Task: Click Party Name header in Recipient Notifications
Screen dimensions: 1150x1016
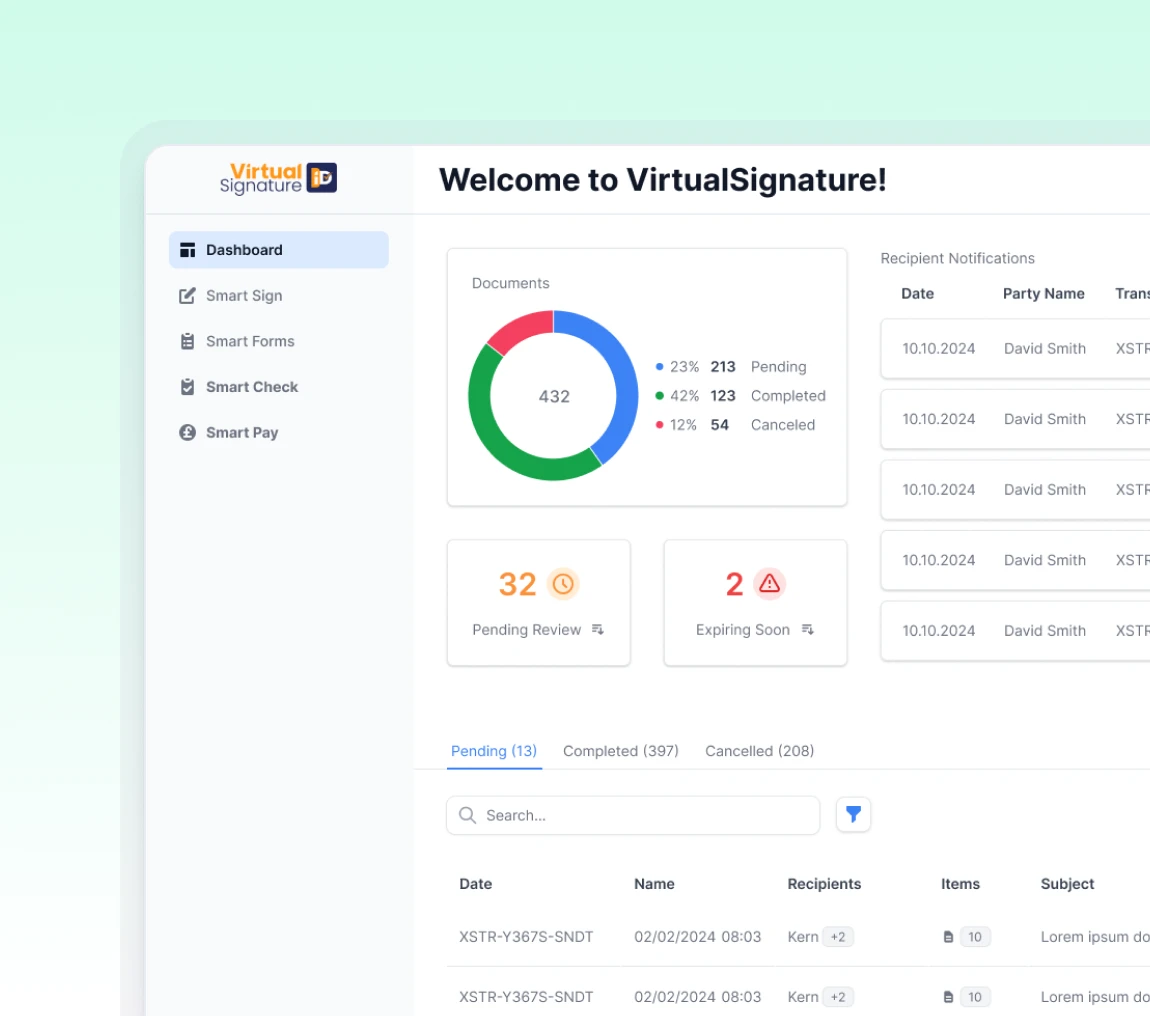Action: coord(1044,293)
